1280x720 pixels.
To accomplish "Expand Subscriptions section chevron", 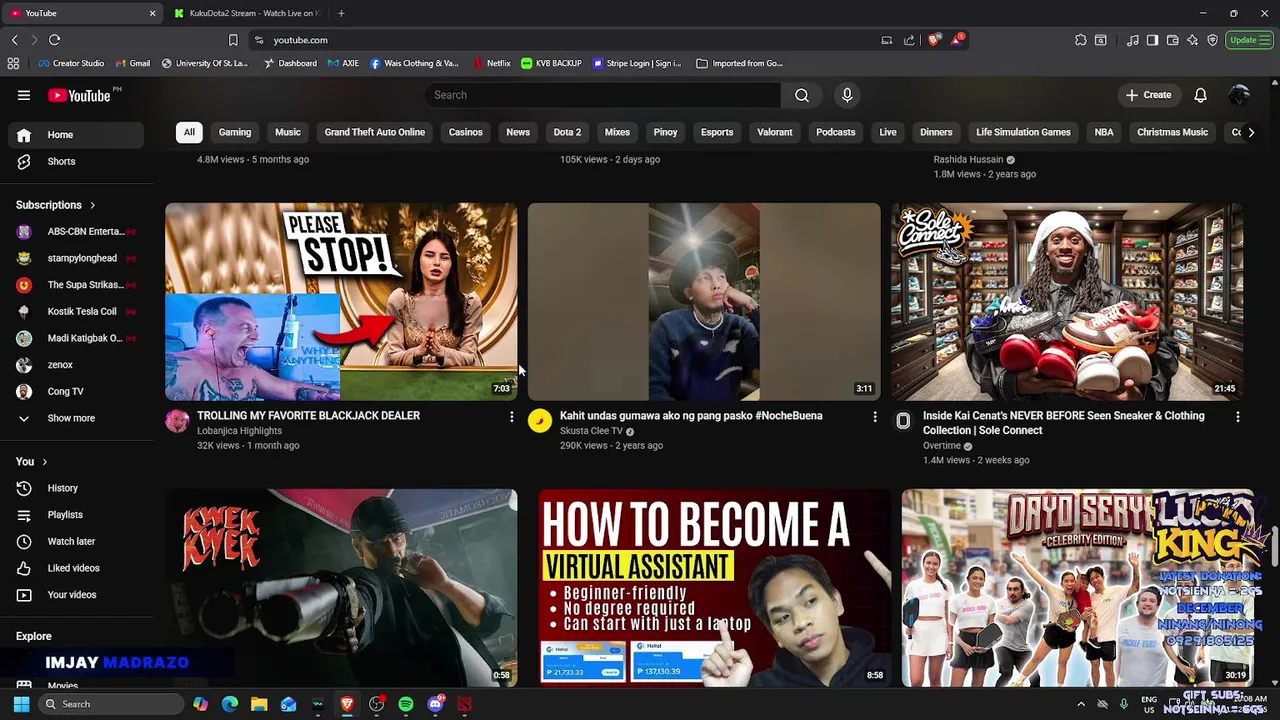I will (x=92, y=205).
